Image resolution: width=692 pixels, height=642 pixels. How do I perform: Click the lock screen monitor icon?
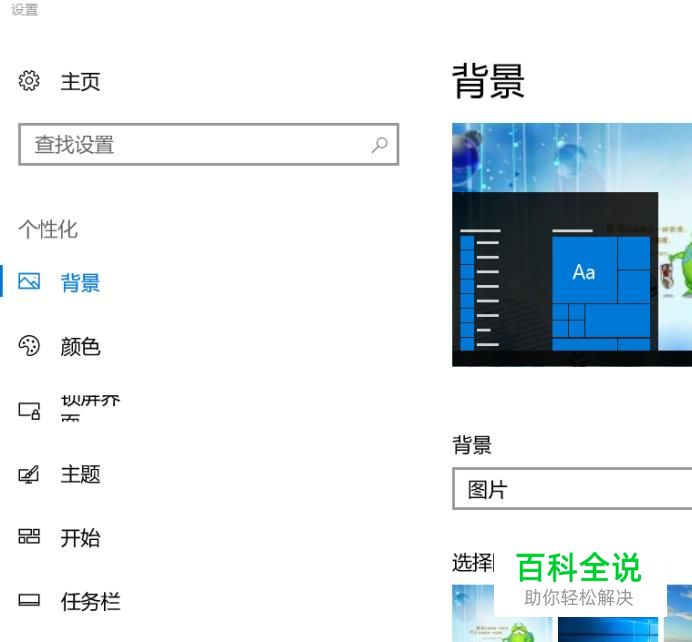pos(29,410)
